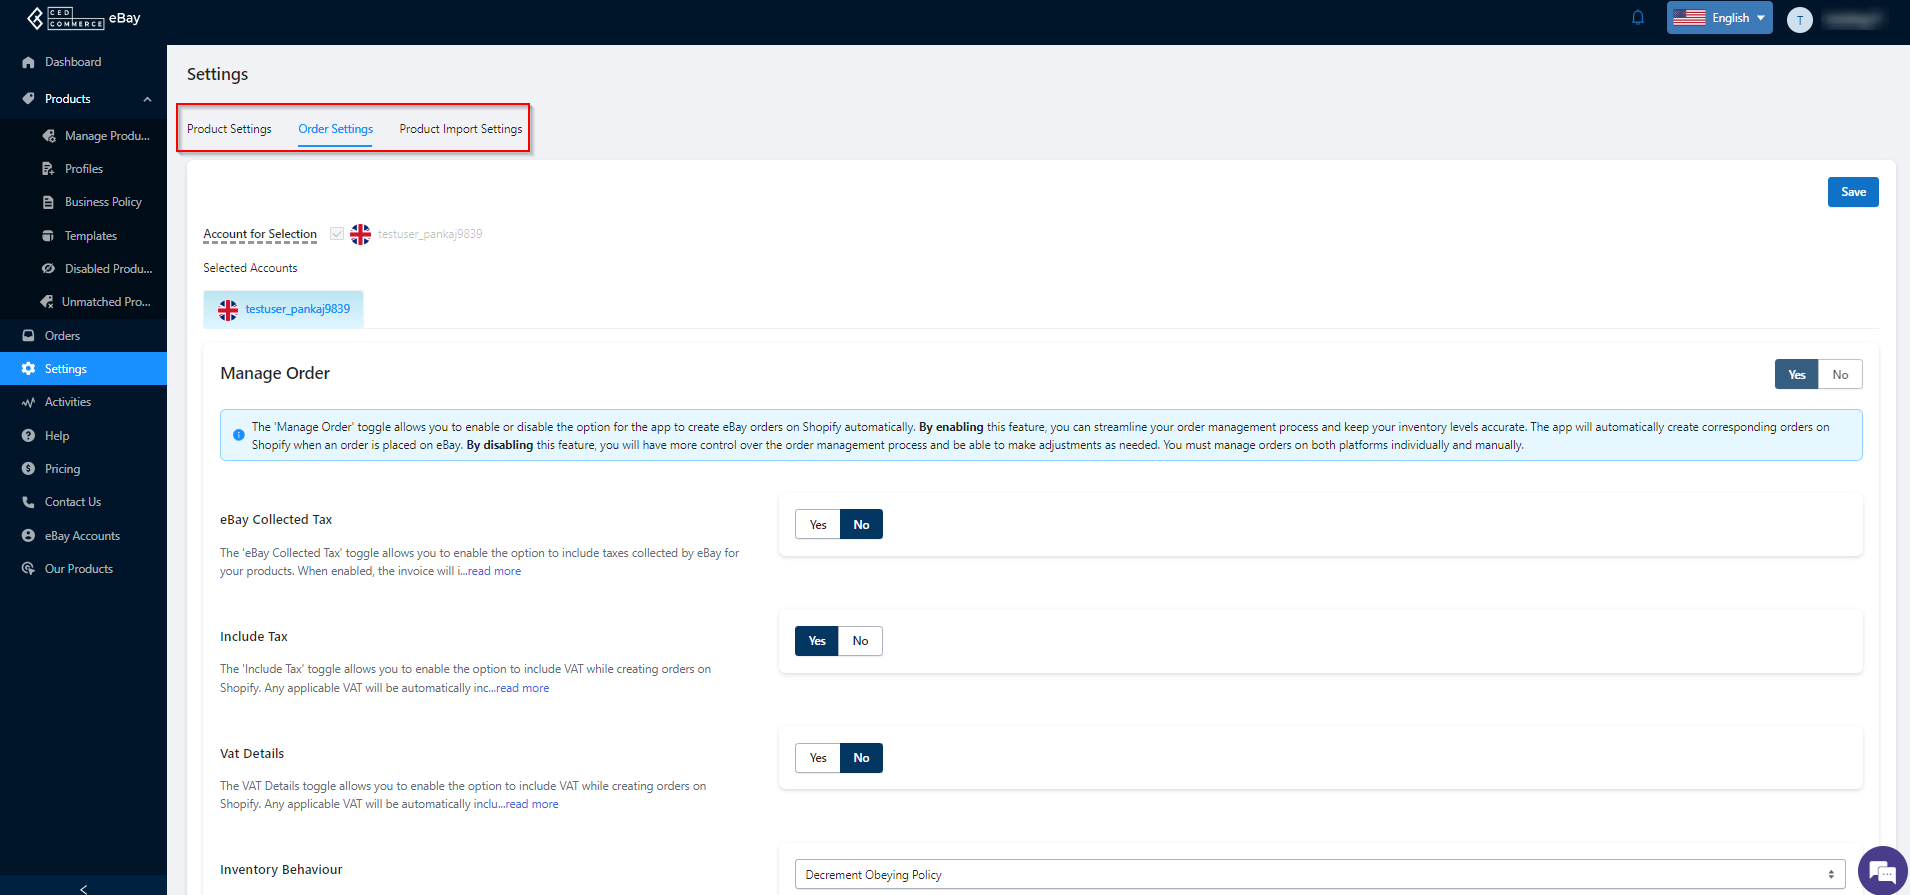Set Include Tax to Yes
Image resolution: width=1910 pixels, height=895 pixels.
point(817,641)
